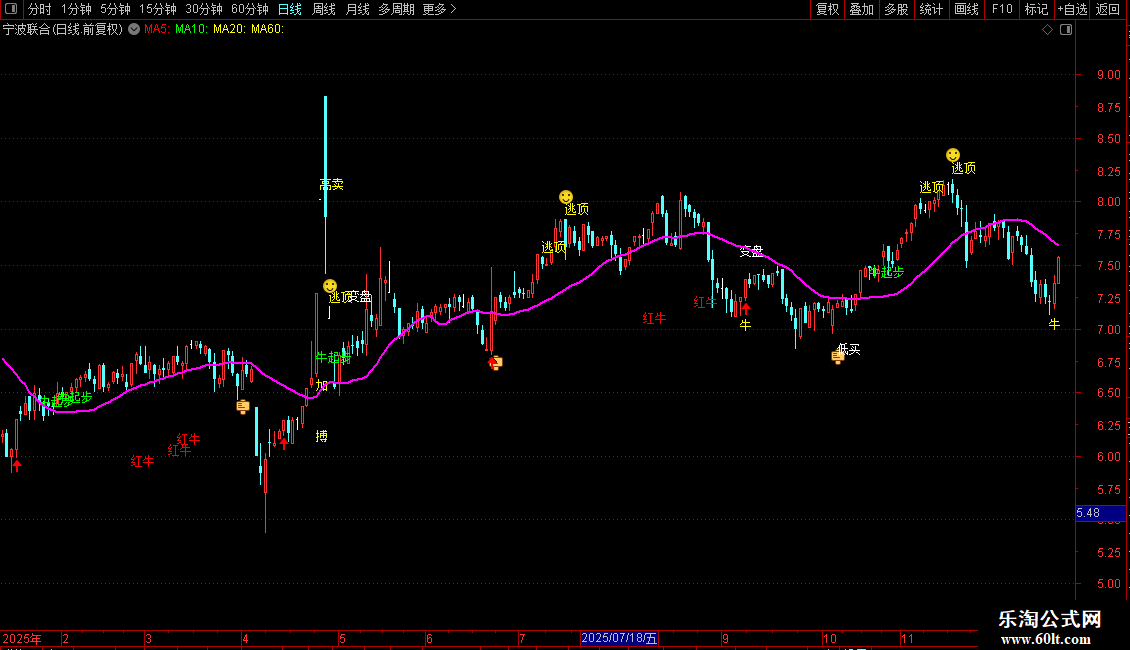The image size is (1130, 650).
Task: Click the diamond icon above the chart
Action: tap(1048, 30)
